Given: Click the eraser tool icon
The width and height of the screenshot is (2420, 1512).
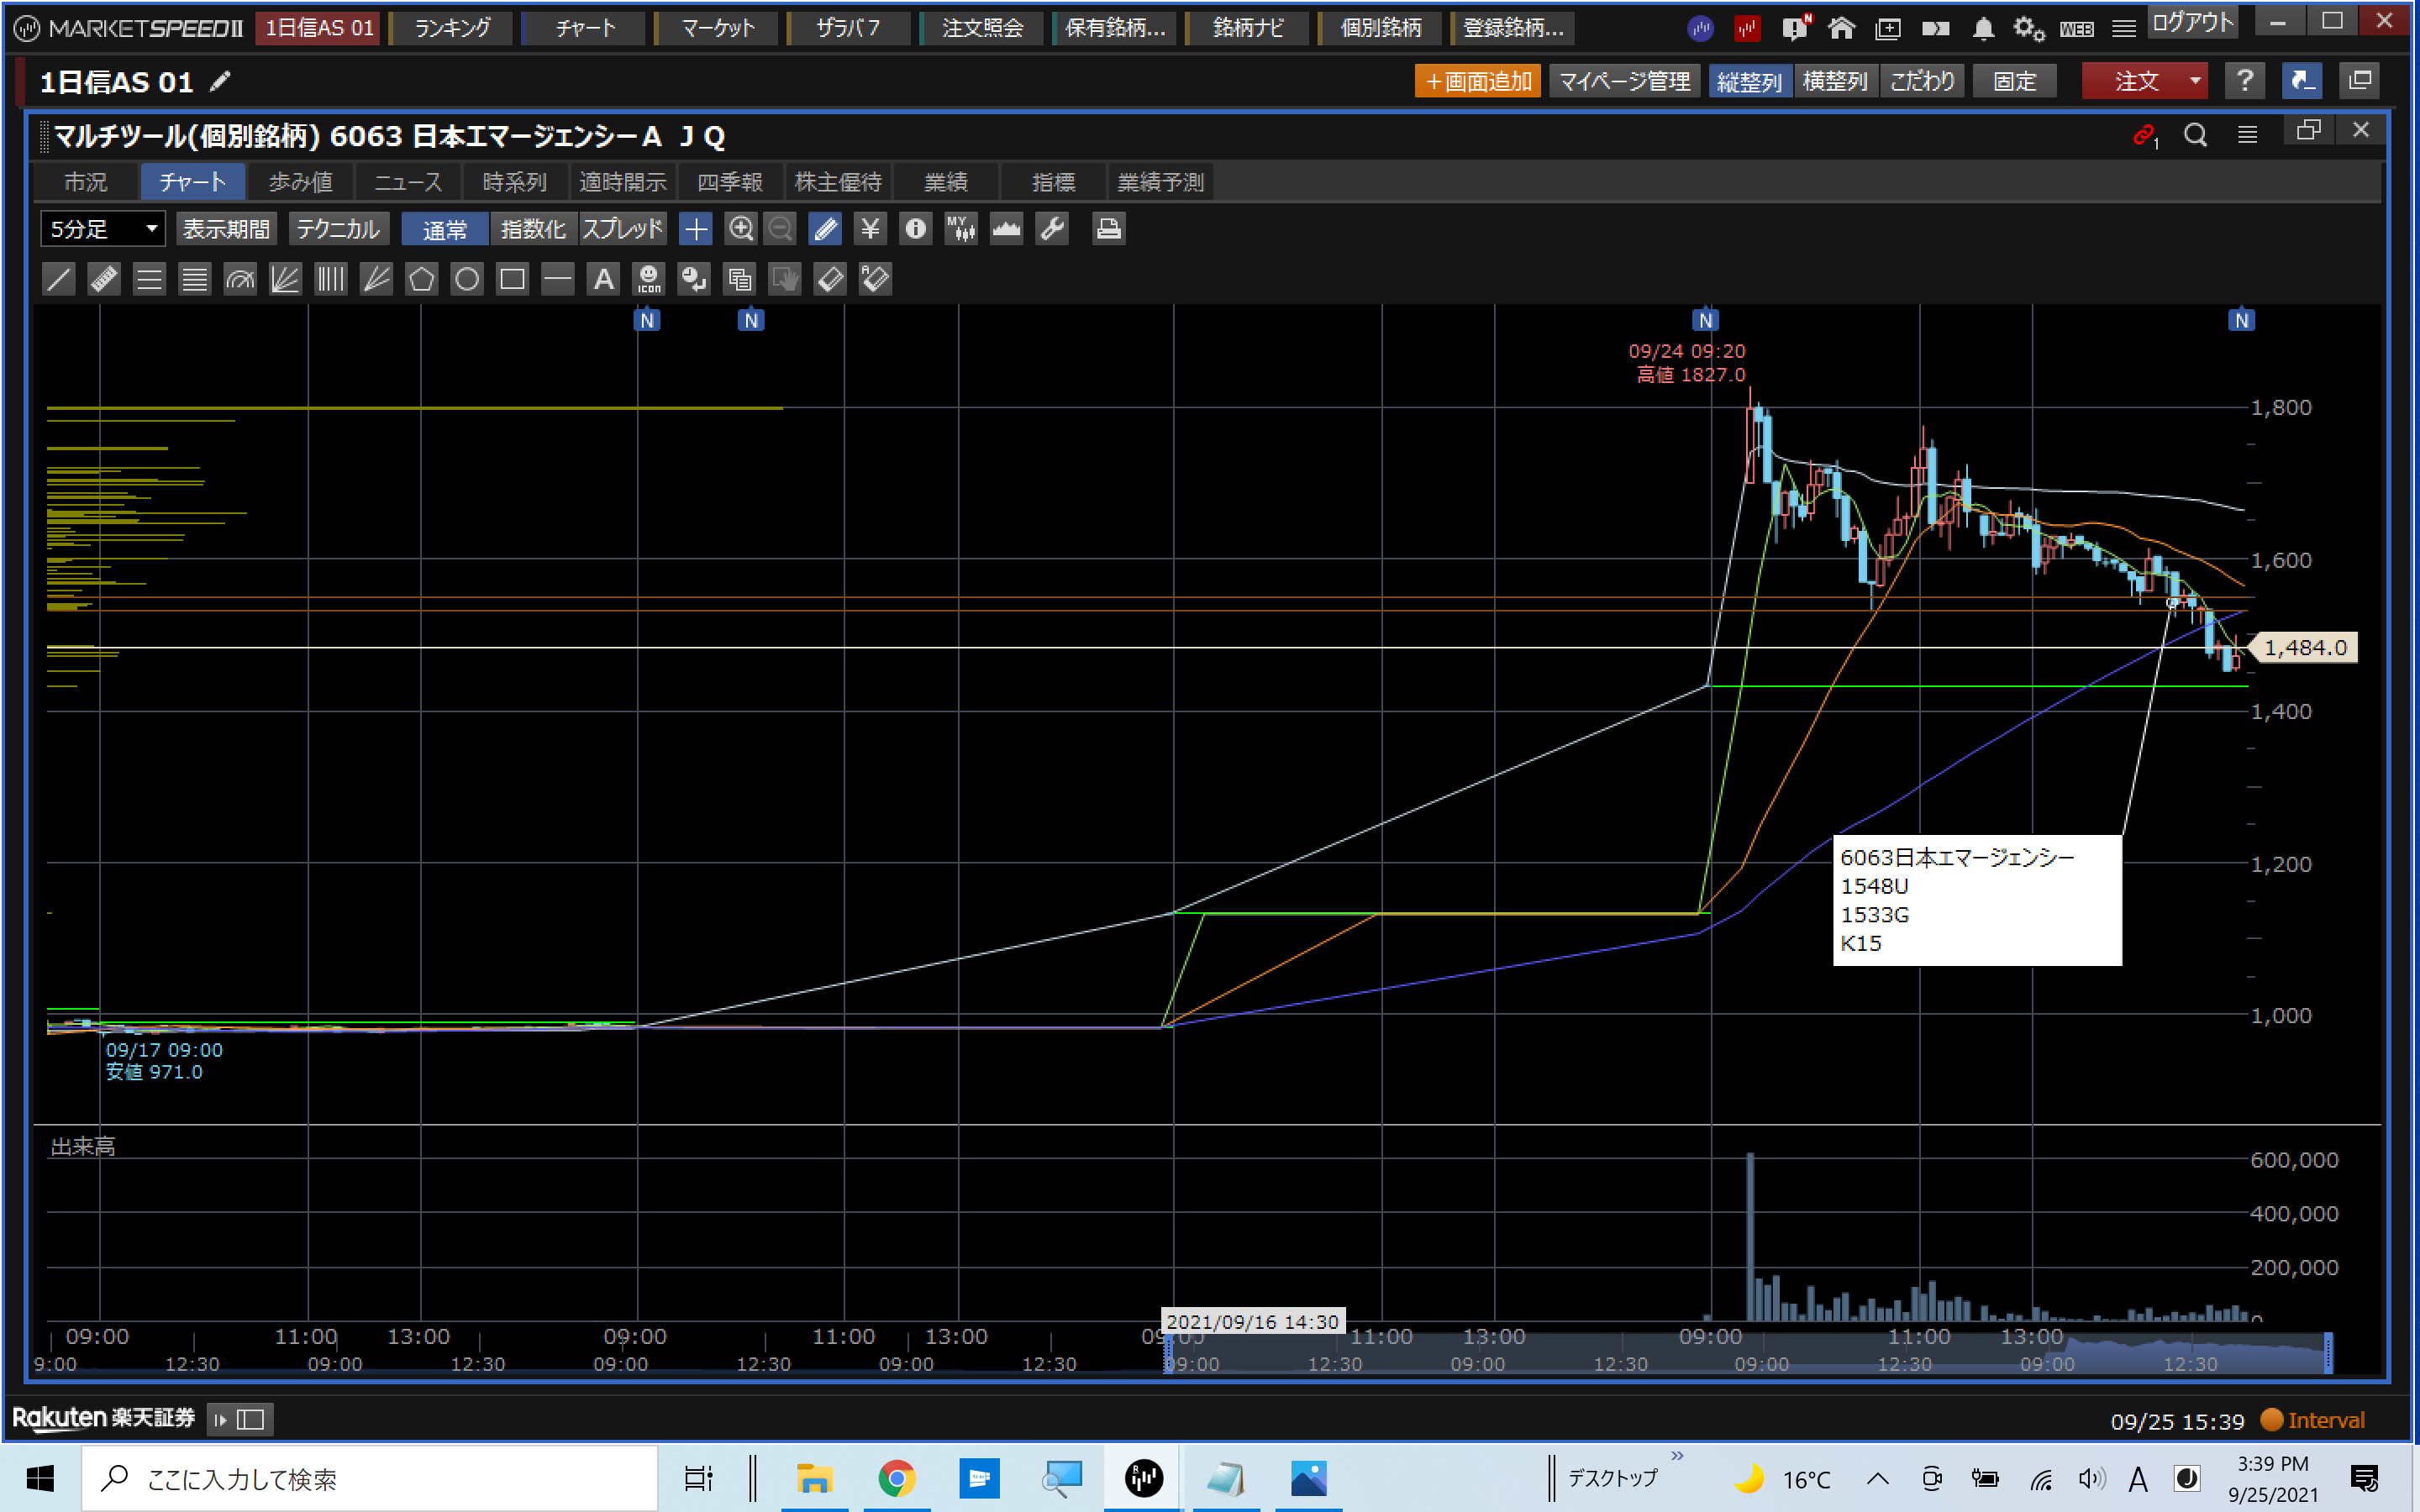Looking at the screenshot, I should pyautogui.click(x=830, y=279).
